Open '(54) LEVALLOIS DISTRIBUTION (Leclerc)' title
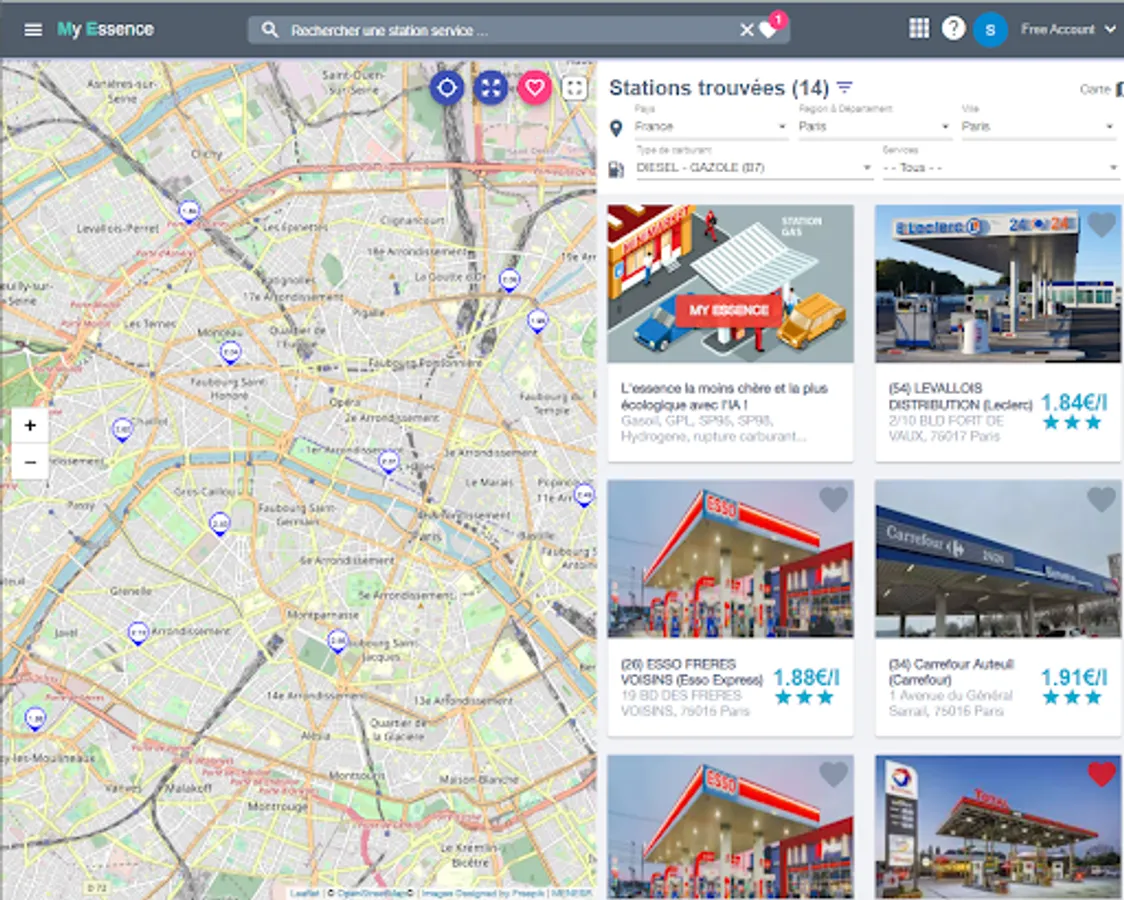1124x900 pixels. (961, 396)
